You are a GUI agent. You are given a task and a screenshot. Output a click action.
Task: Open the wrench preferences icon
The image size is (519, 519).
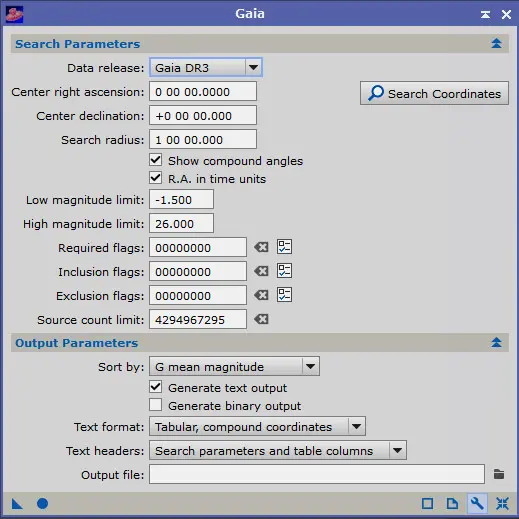tap(477, 503)
